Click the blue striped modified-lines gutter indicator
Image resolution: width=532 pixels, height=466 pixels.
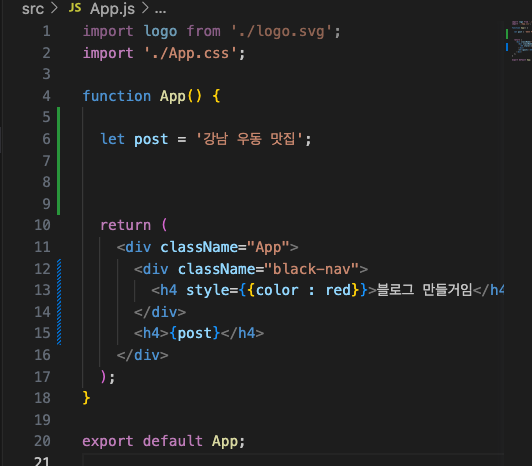(x=59, y=302)
